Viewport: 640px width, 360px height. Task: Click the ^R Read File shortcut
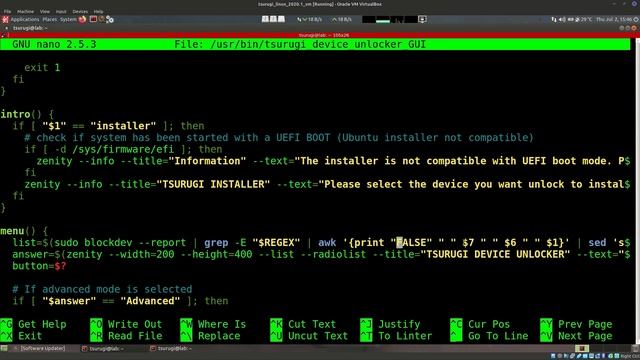click(126, 336)
